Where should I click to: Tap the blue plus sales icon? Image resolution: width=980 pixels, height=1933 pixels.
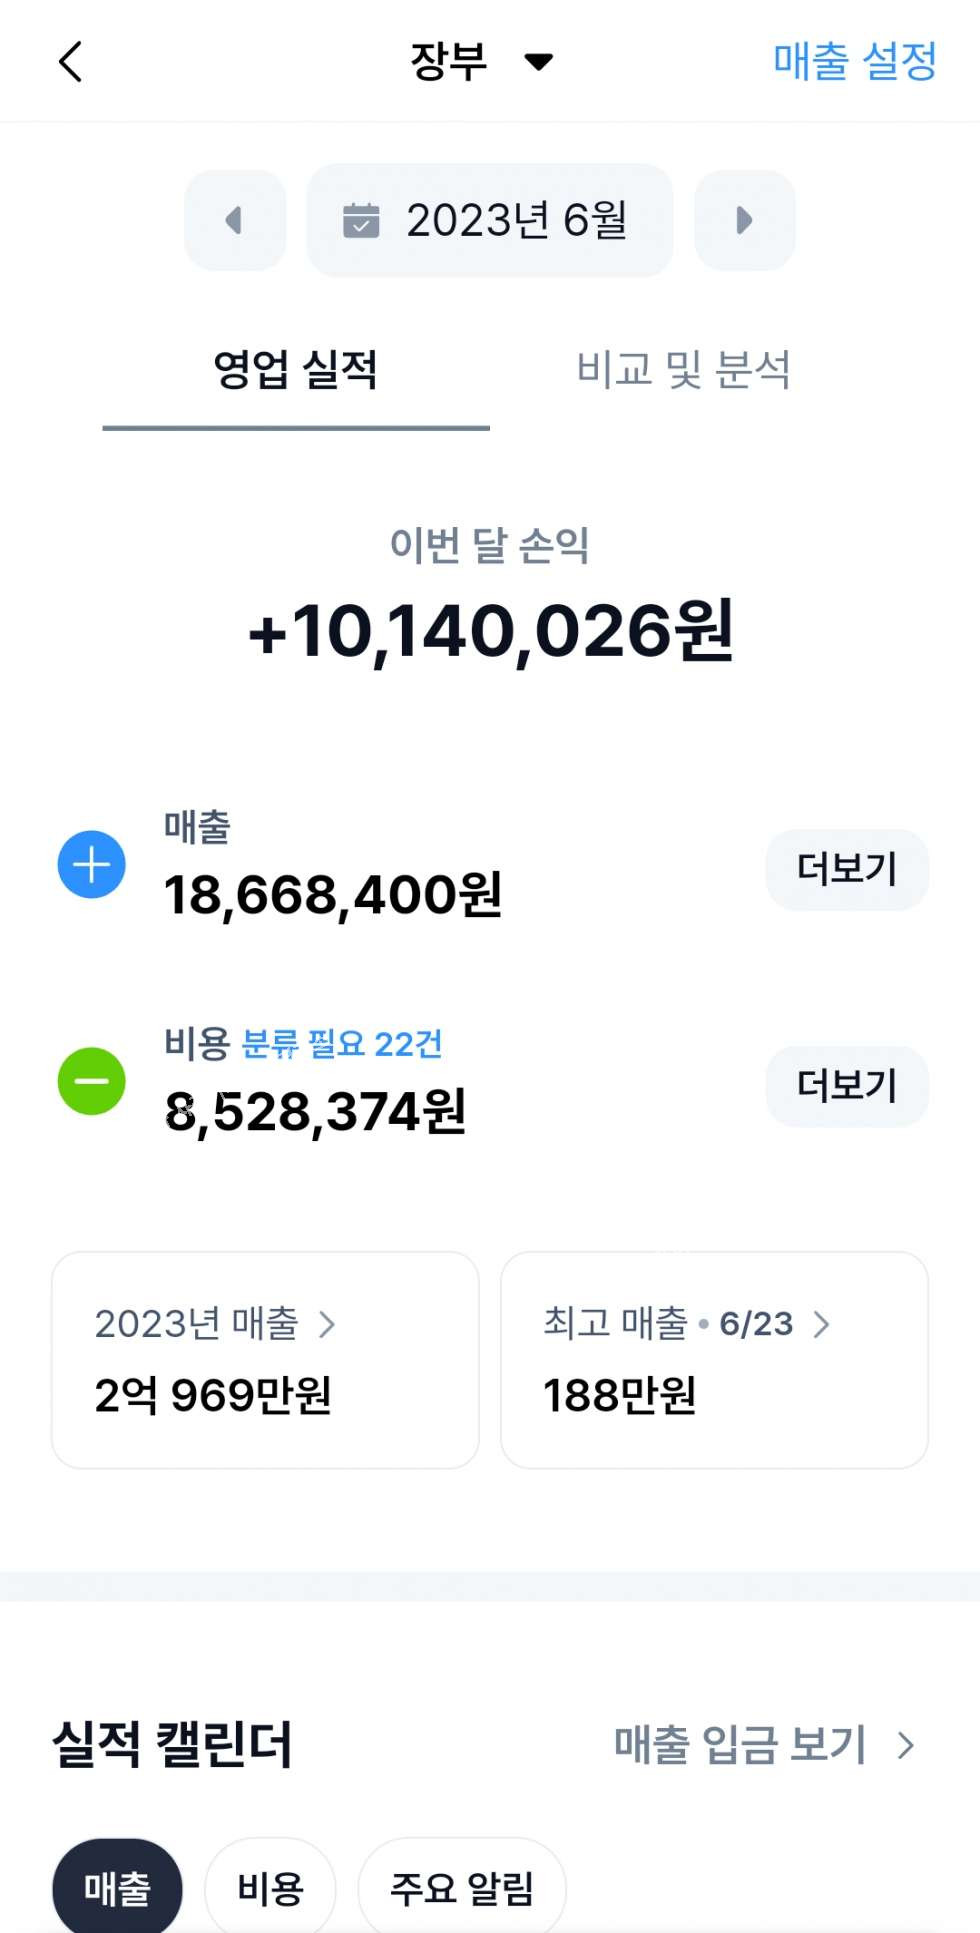click(x=92, y=865)
